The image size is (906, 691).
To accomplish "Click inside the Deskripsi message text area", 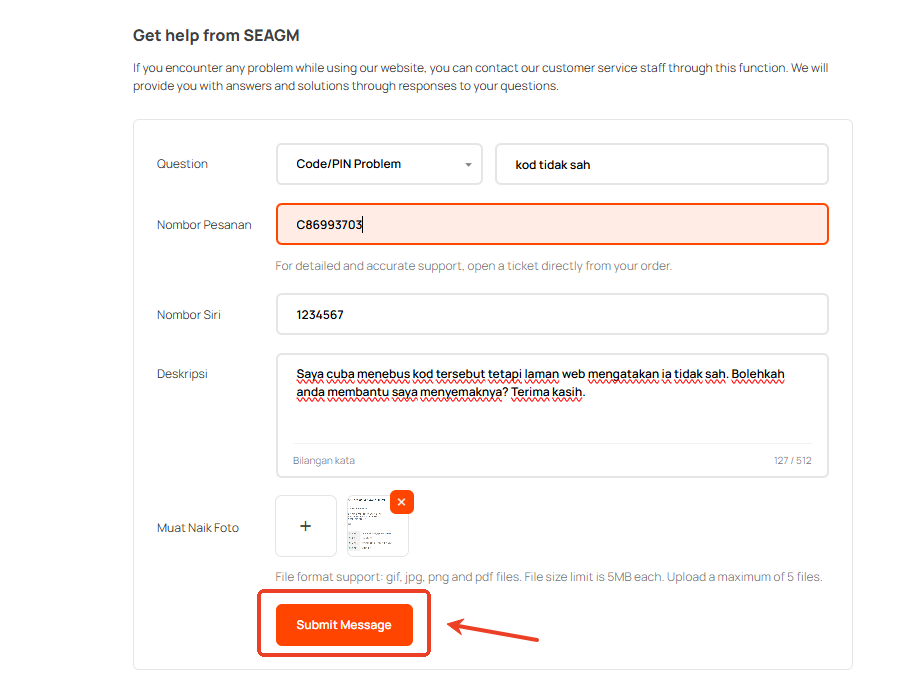I will (552, 410).
